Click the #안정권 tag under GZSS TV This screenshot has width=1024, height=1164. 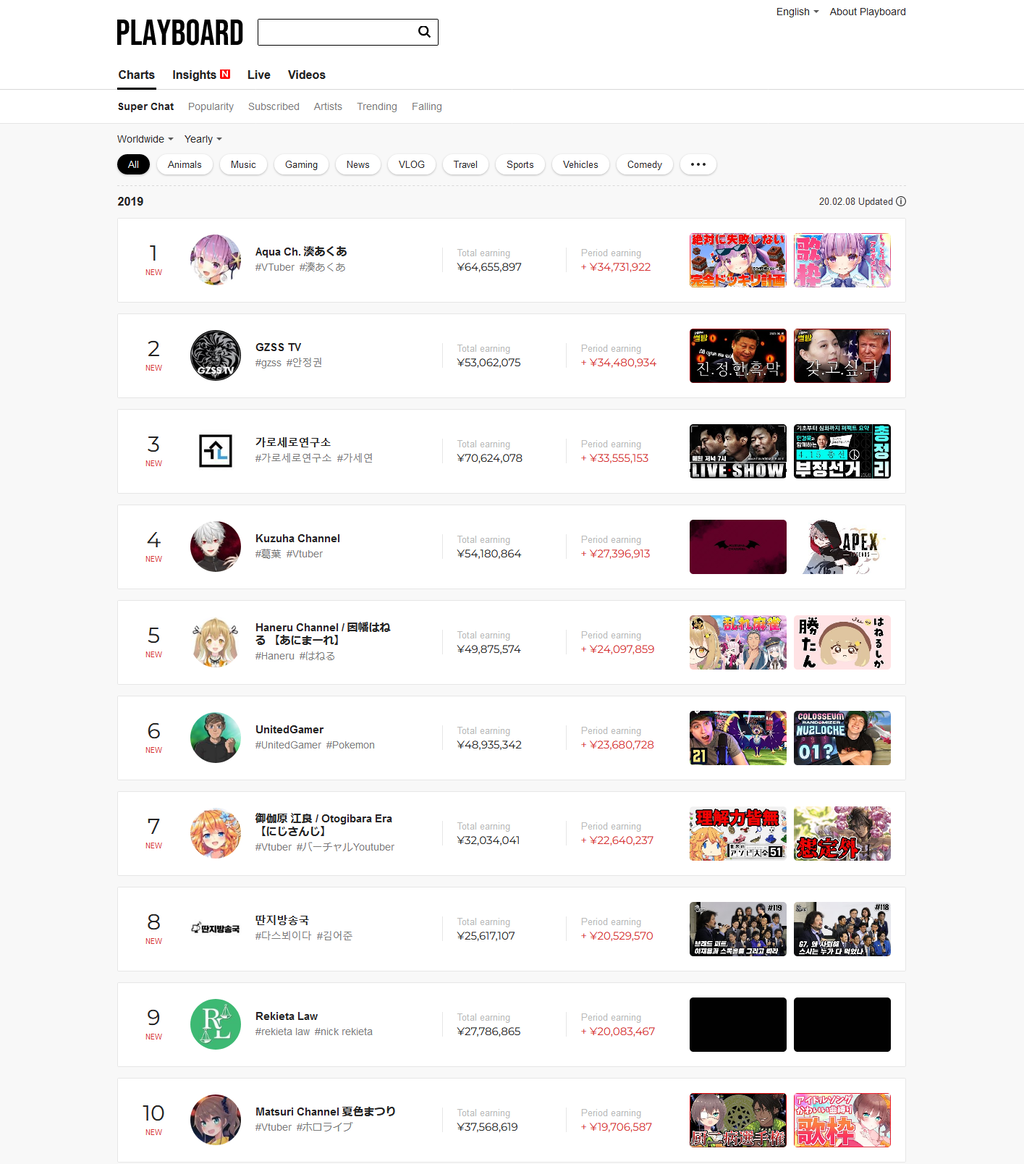click(x=304, y=363)
